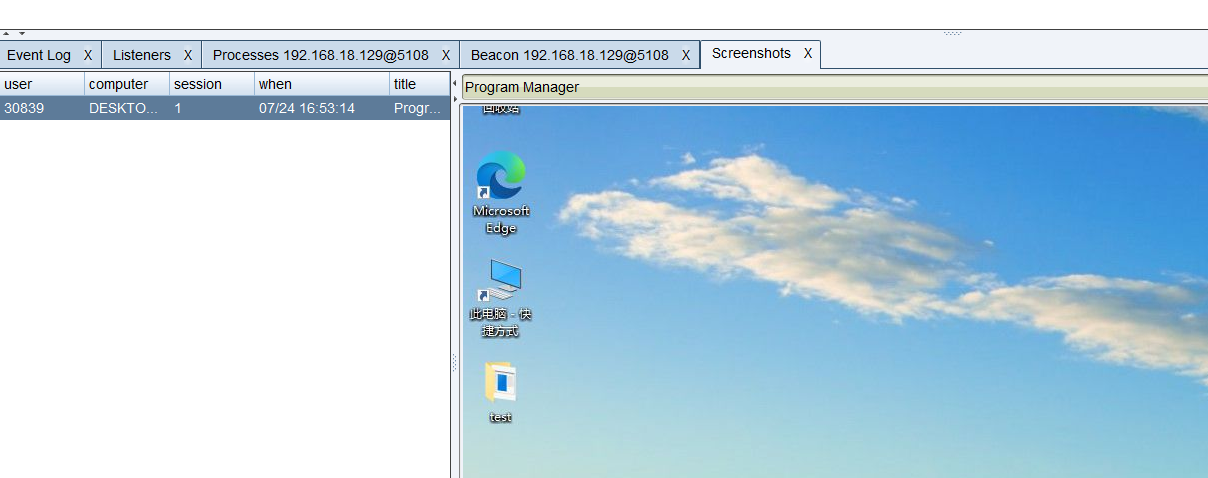
Task: Sort by the user column header
Action: coord(42,84)
